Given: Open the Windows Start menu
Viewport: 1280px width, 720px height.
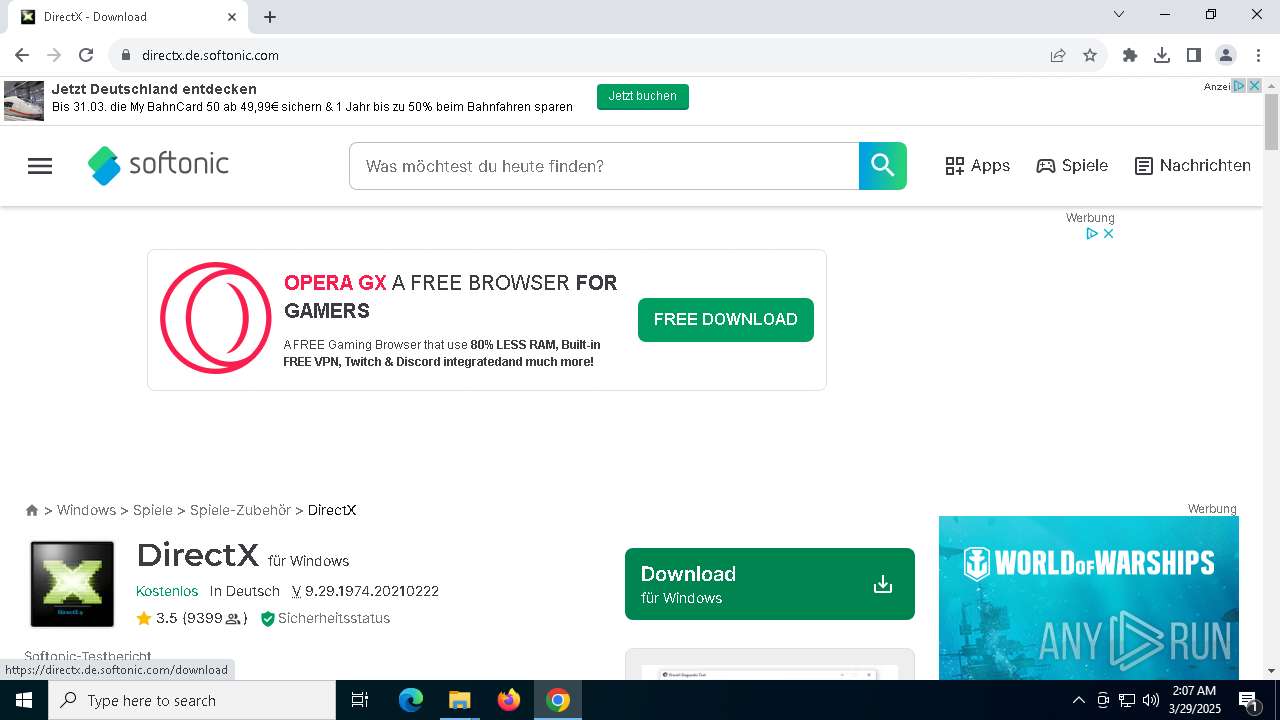Looking at the screenshot, I should (x=24, y=700).
